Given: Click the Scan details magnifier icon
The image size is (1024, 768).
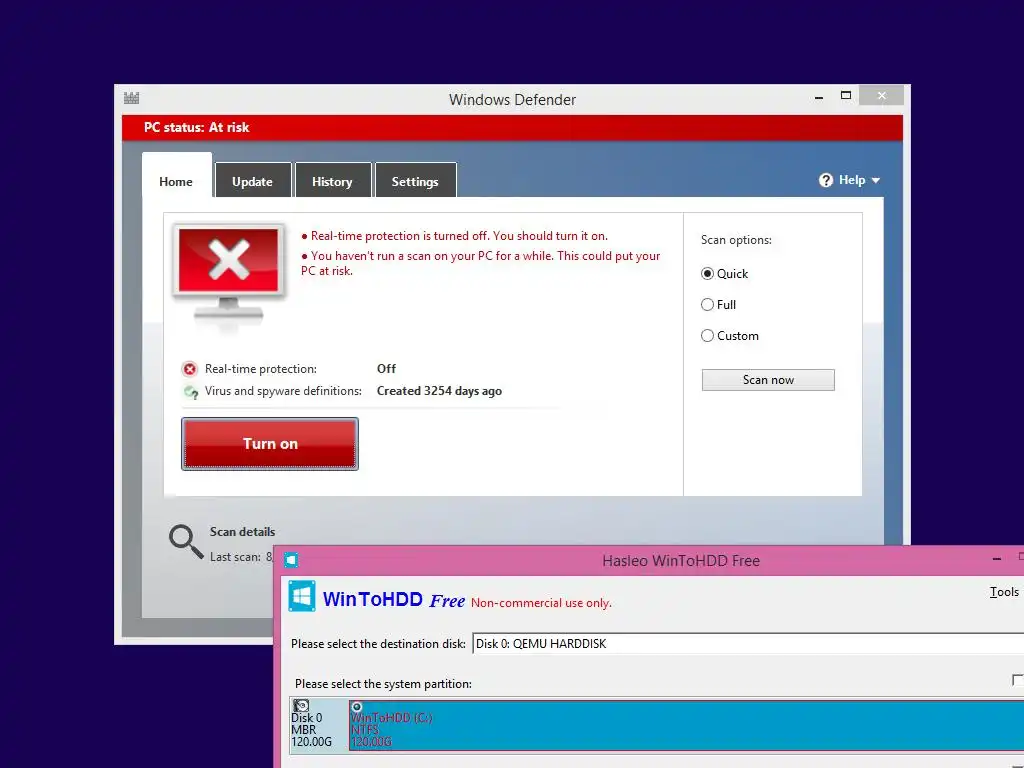Looking at the screenshot, I should pos(185,541).
